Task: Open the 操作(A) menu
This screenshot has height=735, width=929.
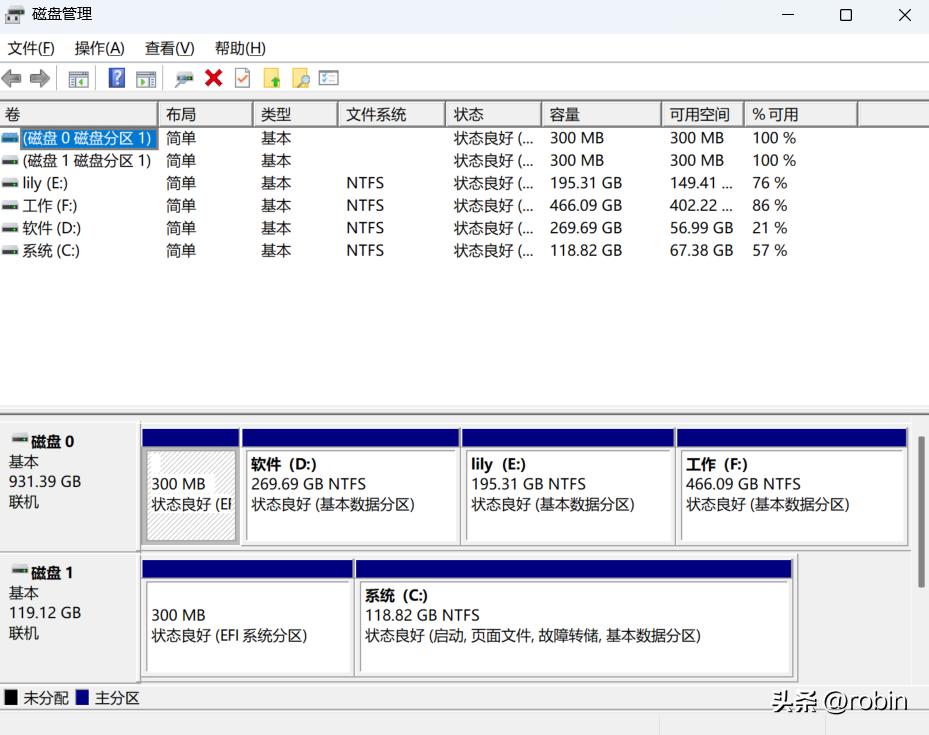Action: coord(98,48)
